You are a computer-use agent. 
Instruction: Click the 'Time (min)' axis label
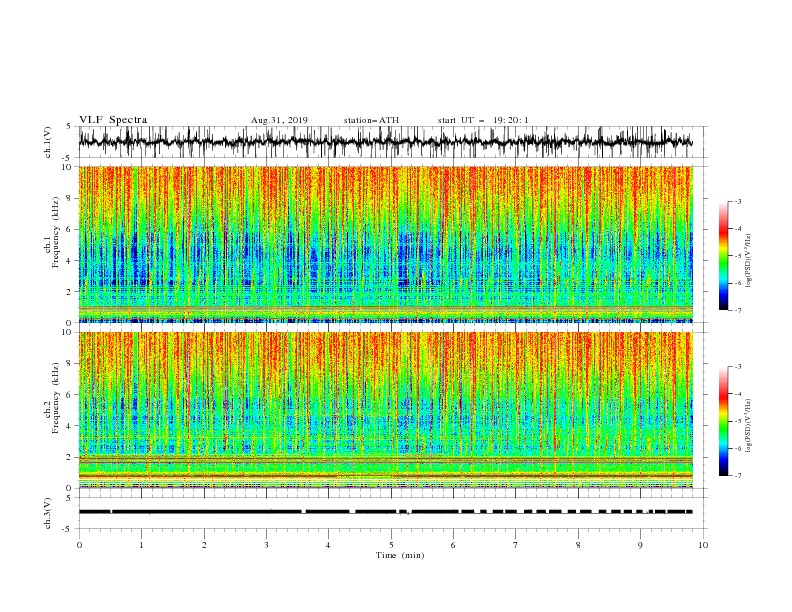click(x=400, y=555)
